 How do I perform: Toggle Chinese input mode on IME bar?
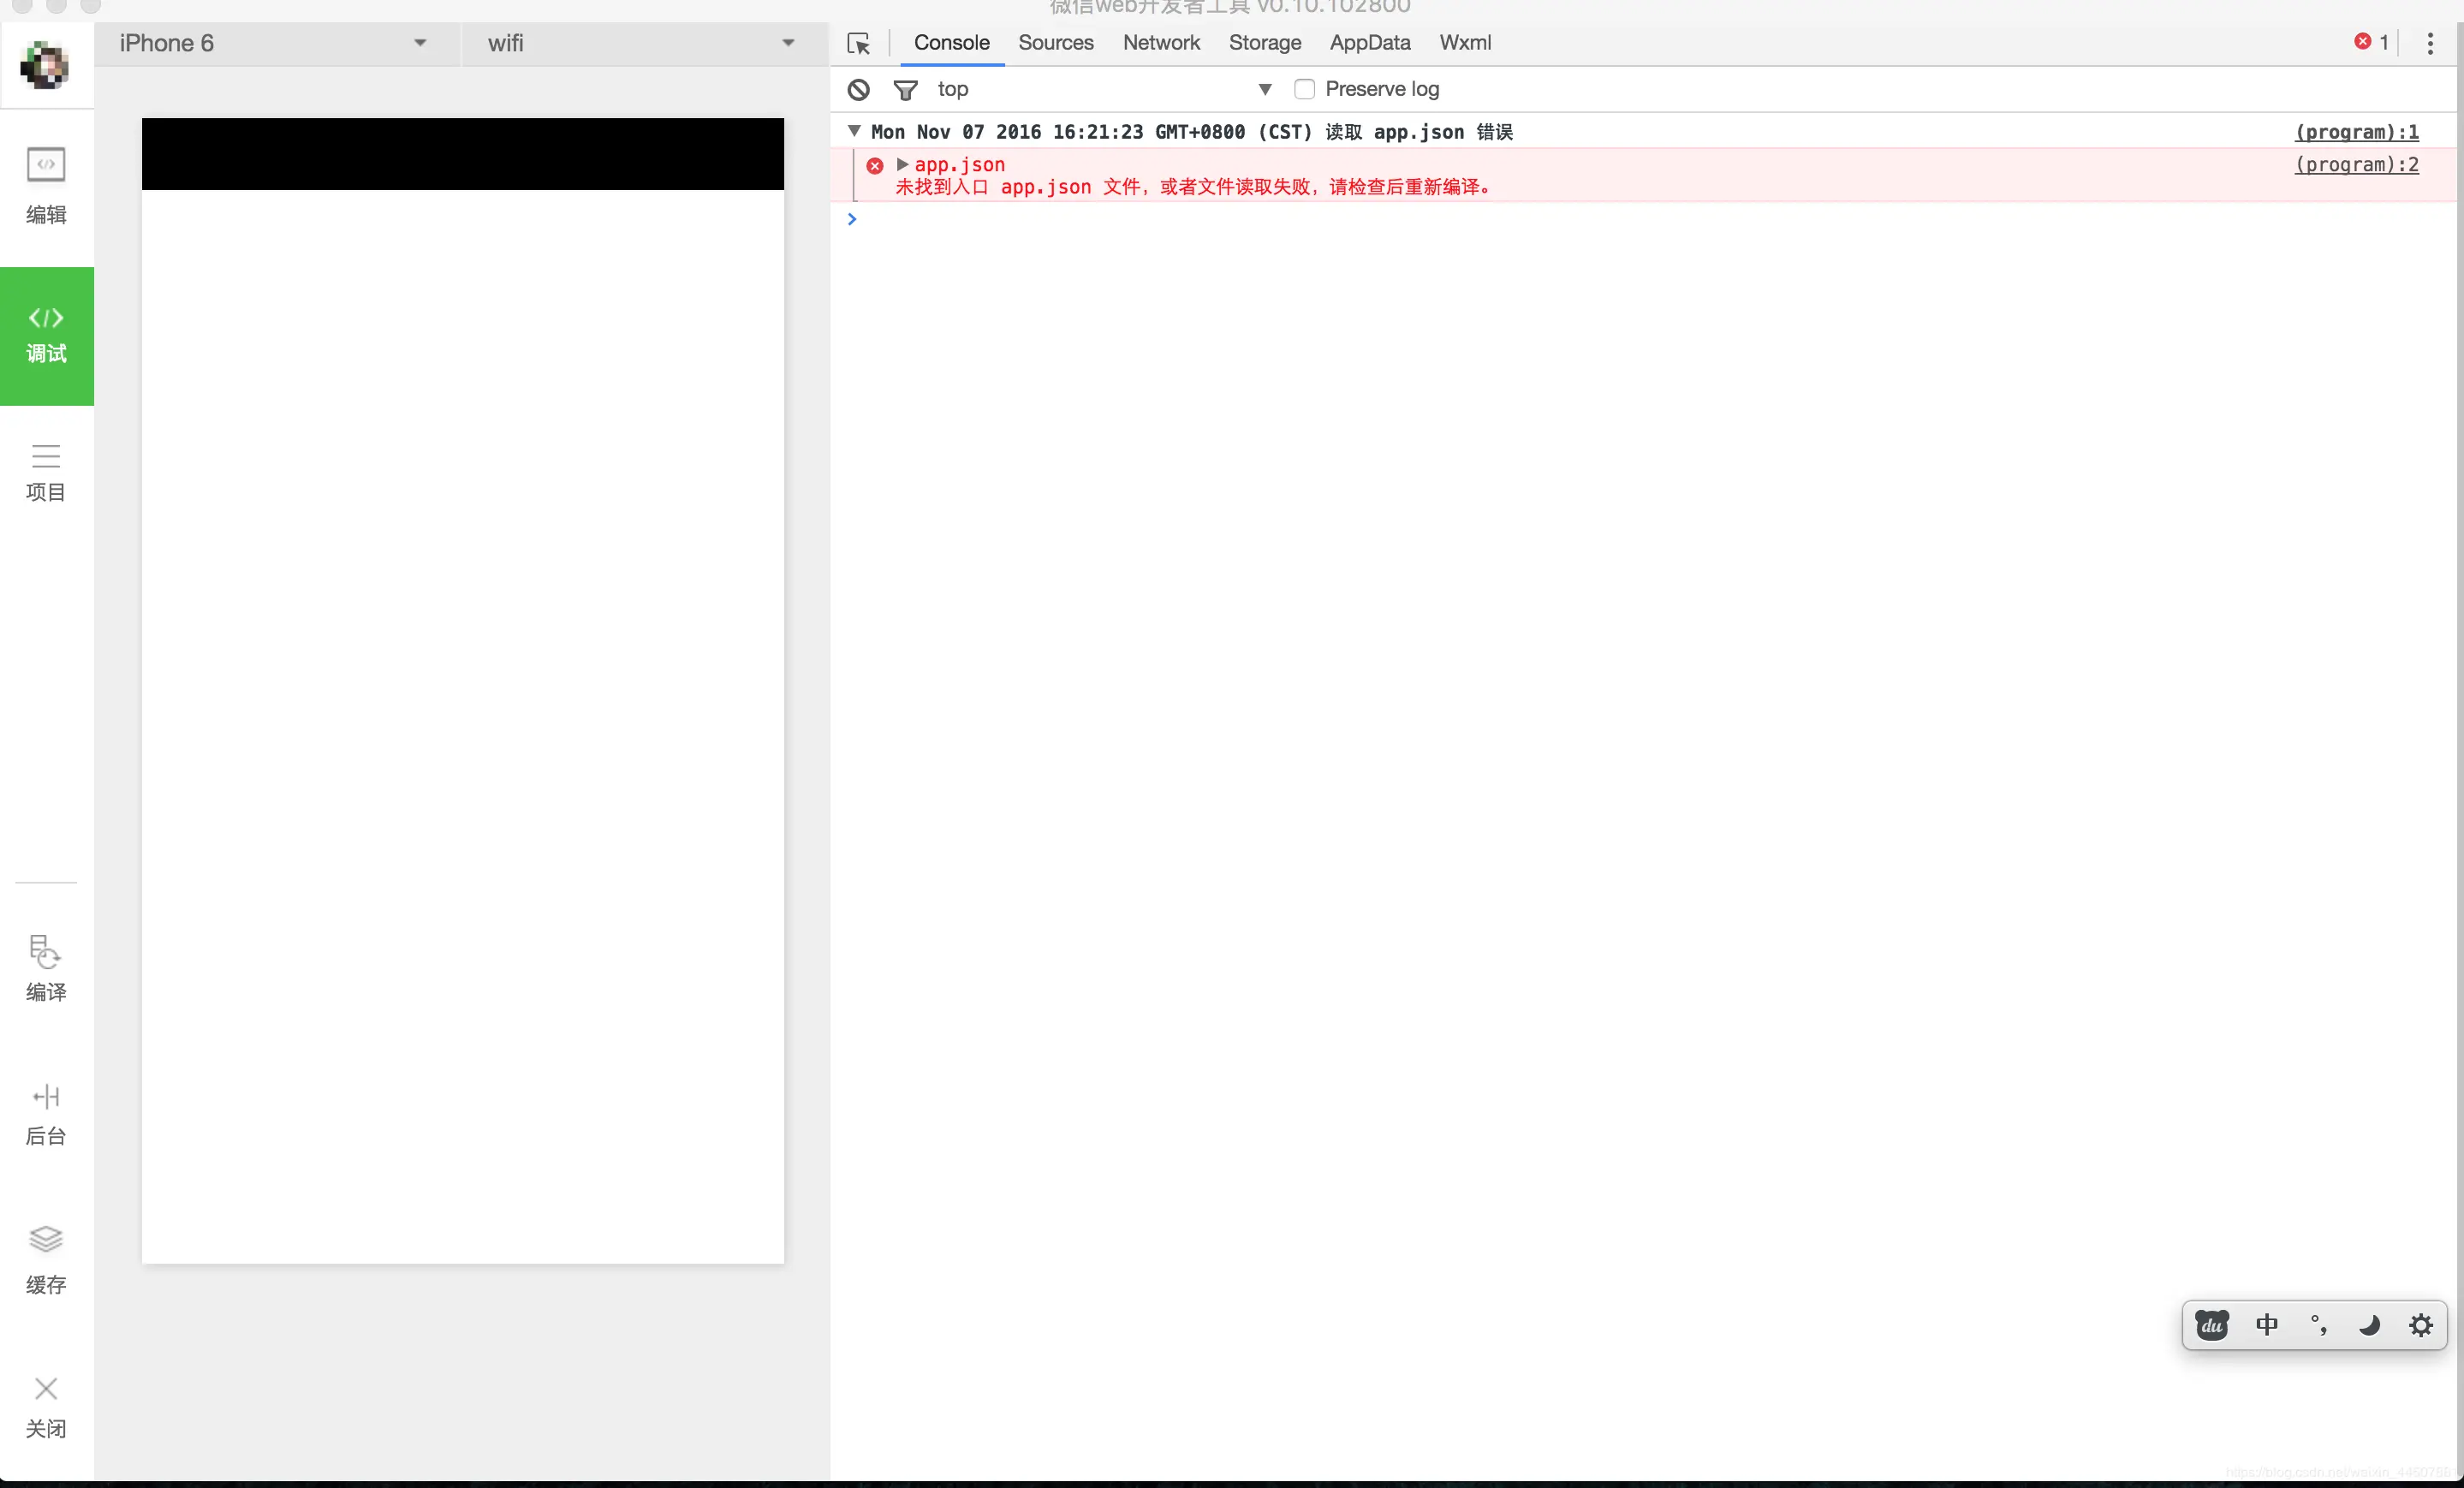(x=2266, y=1325)
